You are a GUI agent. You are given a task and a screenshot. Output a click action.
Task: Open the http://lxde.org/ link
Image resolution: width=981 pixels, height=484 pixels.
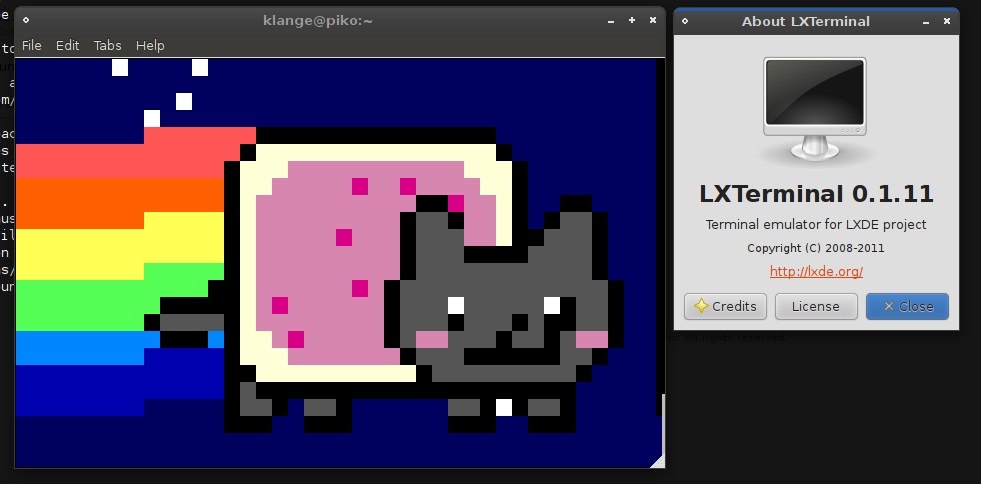816,271
